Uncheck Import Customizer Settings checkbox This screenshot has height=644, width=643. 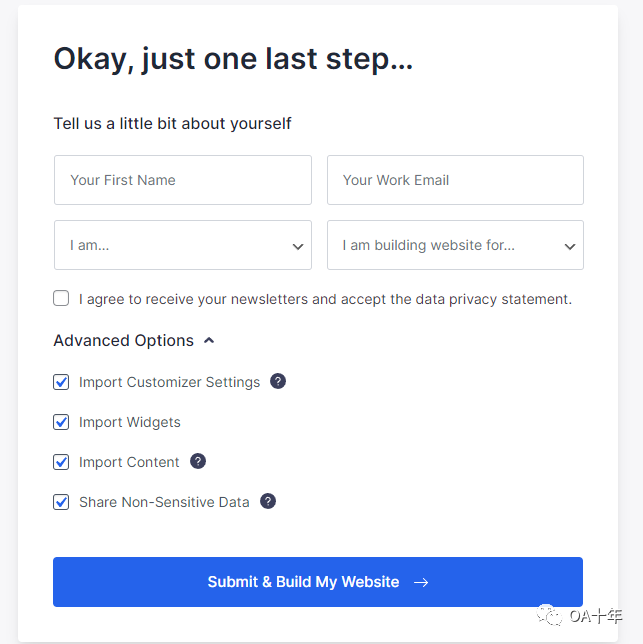pos(62,382)
